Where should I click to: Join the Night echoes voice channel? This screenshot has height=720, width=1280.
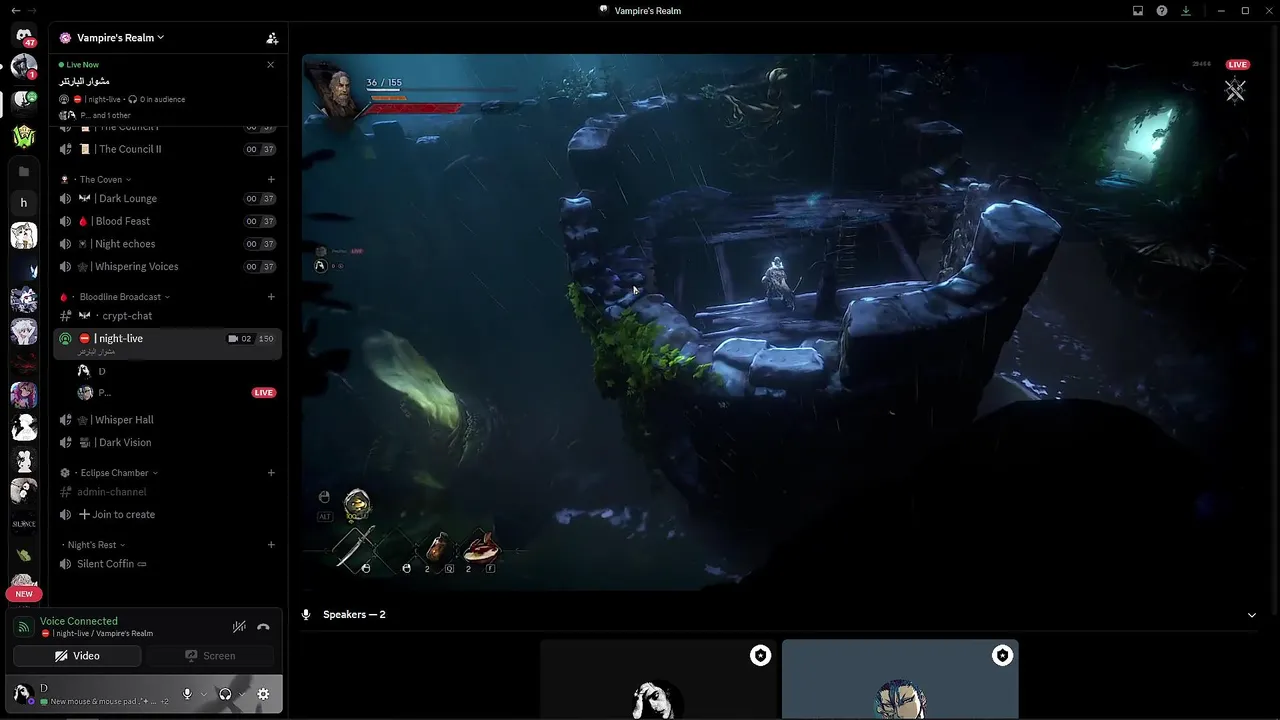[x=167, y=244]
